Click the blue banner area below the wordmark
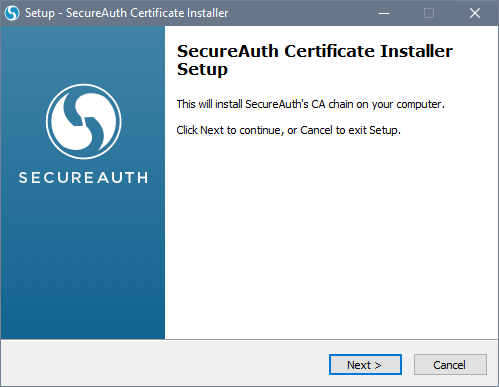Viewport: 499px width, 387px height. [83, 260]
